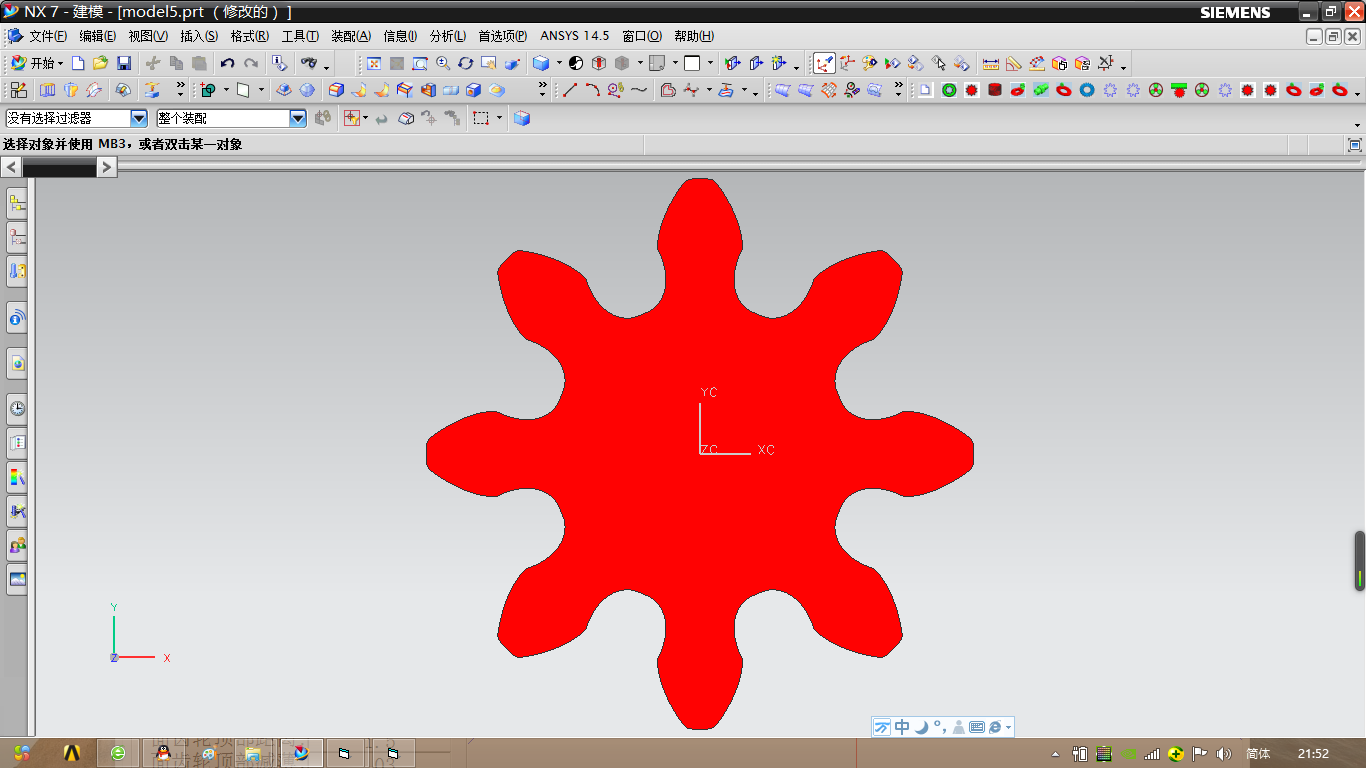Open the 工具(T) Tools menu
Viewport: 1366px width, 768px height.
[x=300, y=36]
